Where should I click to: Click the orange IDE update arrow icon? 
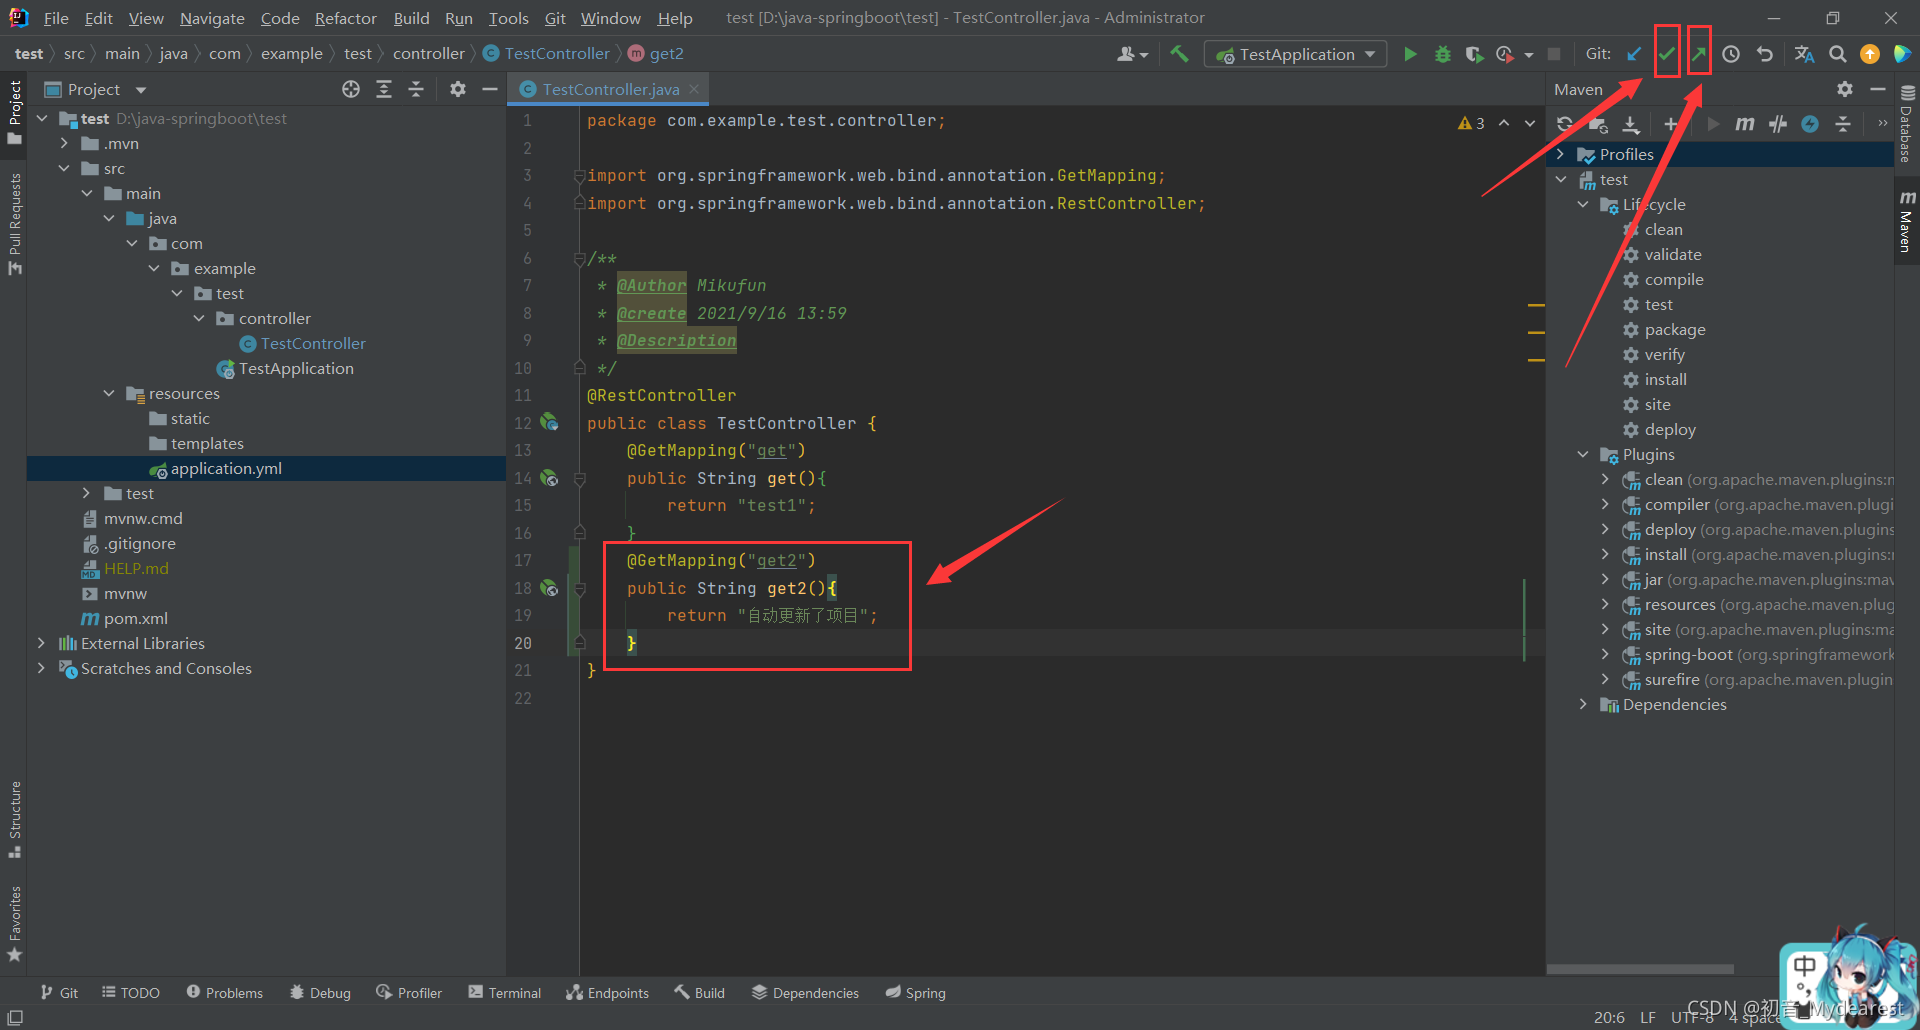click(1870, 54)
